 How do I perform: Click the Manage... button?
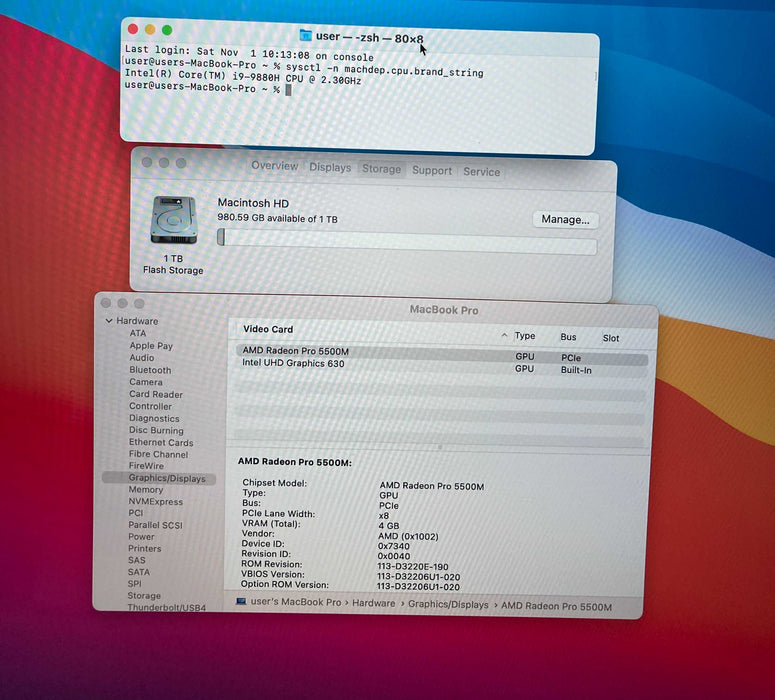[565, 219]
